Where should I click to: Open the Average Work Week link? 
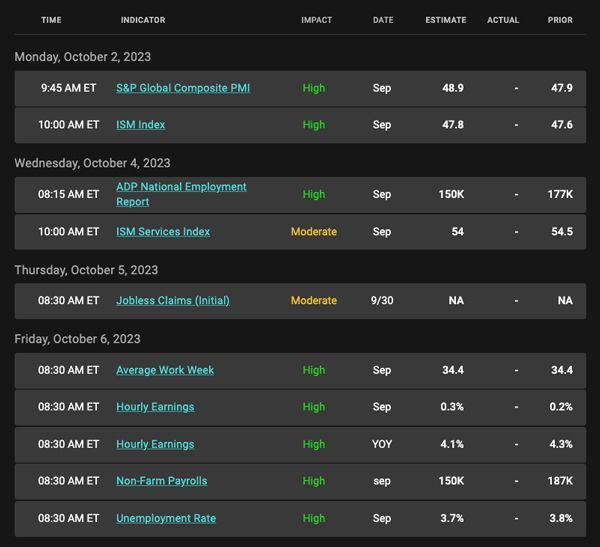[165, 370]
